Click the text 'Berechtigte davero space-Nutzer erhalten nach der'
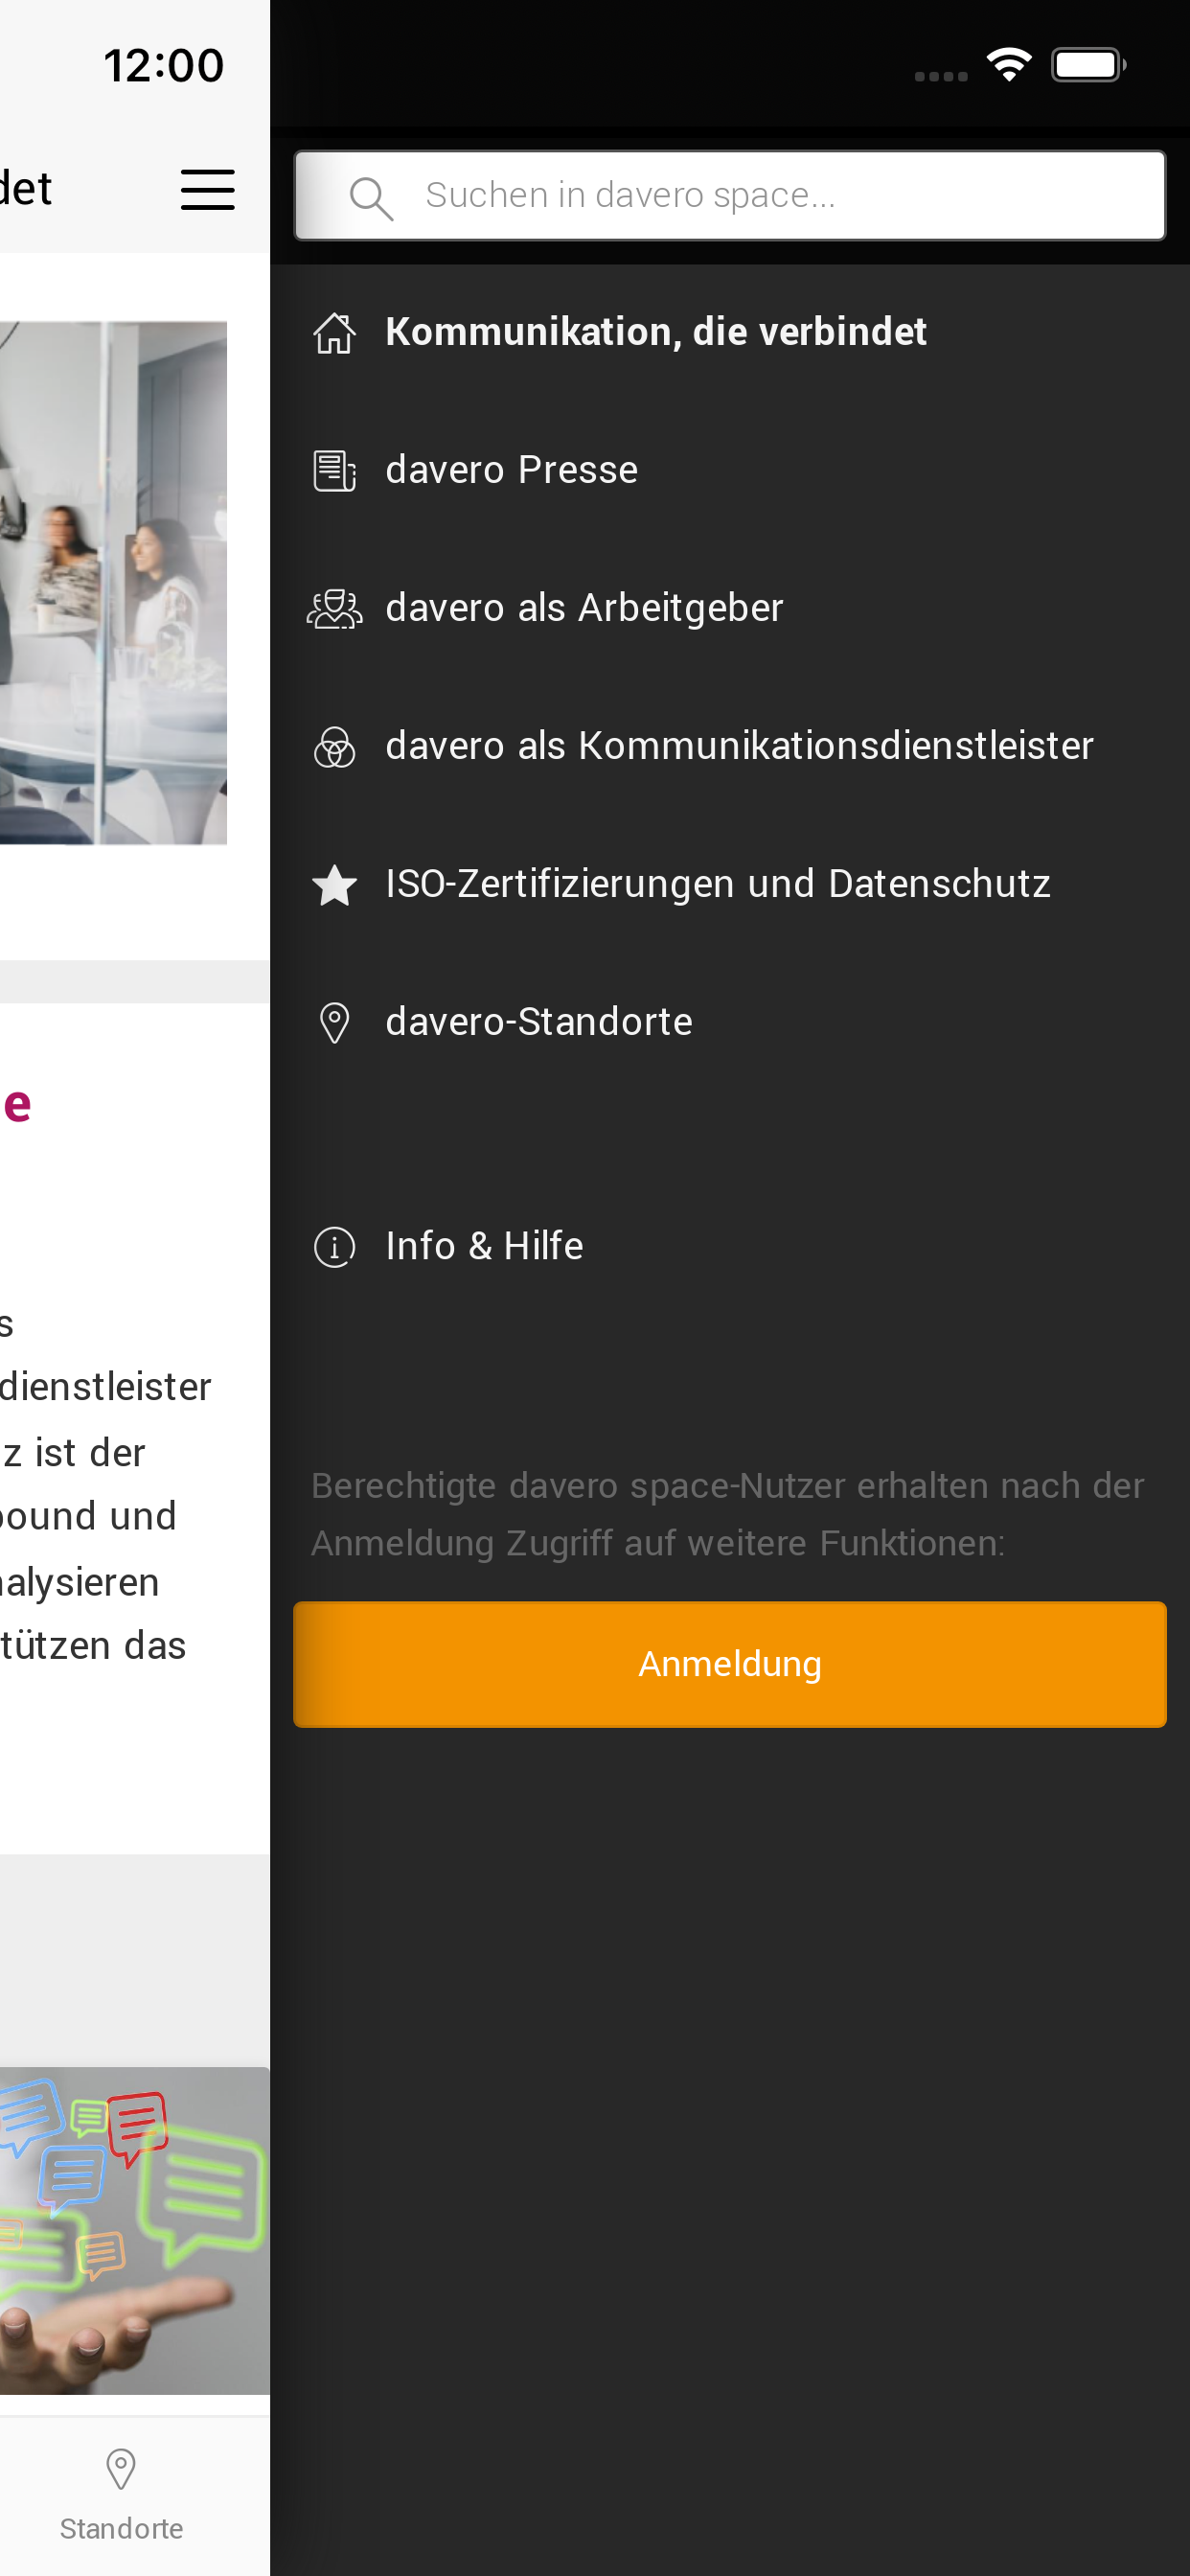 (727, 1486)
